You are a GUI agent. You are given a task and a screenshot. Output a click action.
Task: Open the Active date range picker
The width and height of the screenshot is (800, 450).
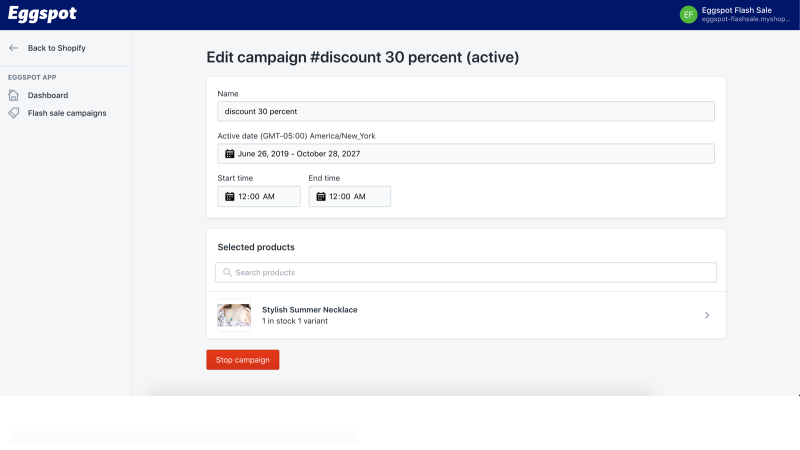point(466,154)
